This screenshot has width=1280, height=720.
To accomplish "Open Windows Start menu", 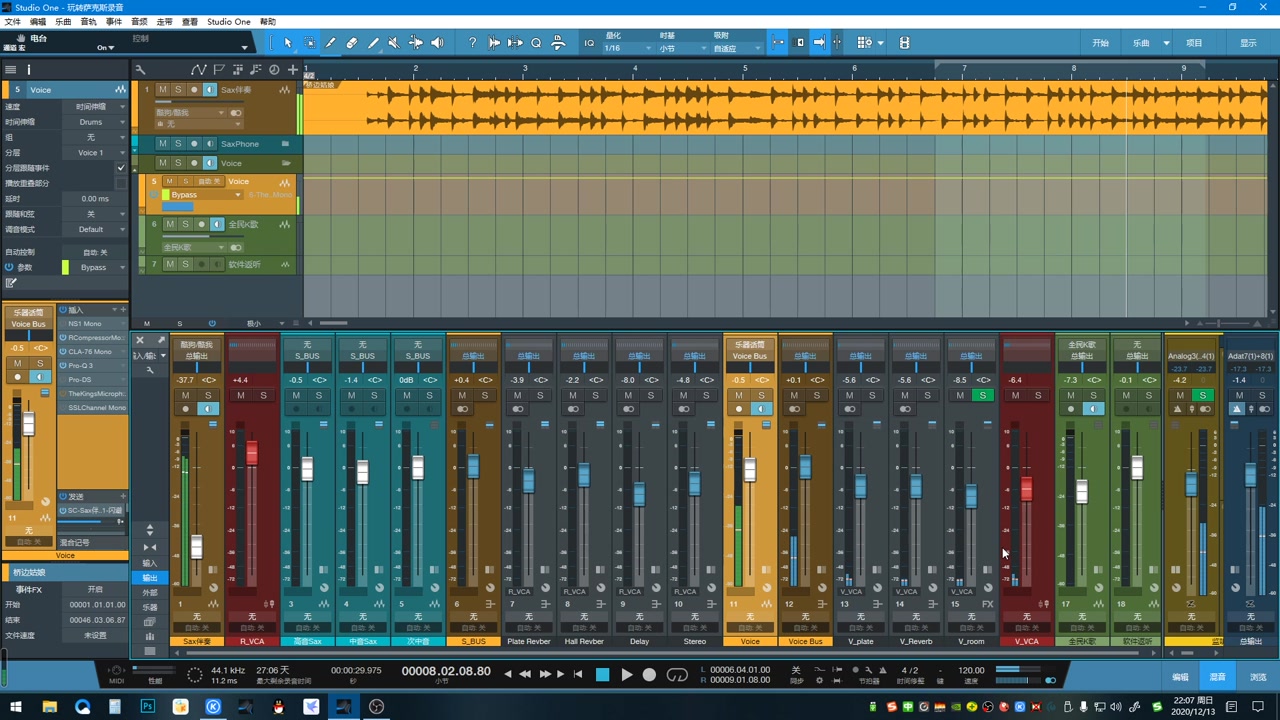I will pos(16,706).
